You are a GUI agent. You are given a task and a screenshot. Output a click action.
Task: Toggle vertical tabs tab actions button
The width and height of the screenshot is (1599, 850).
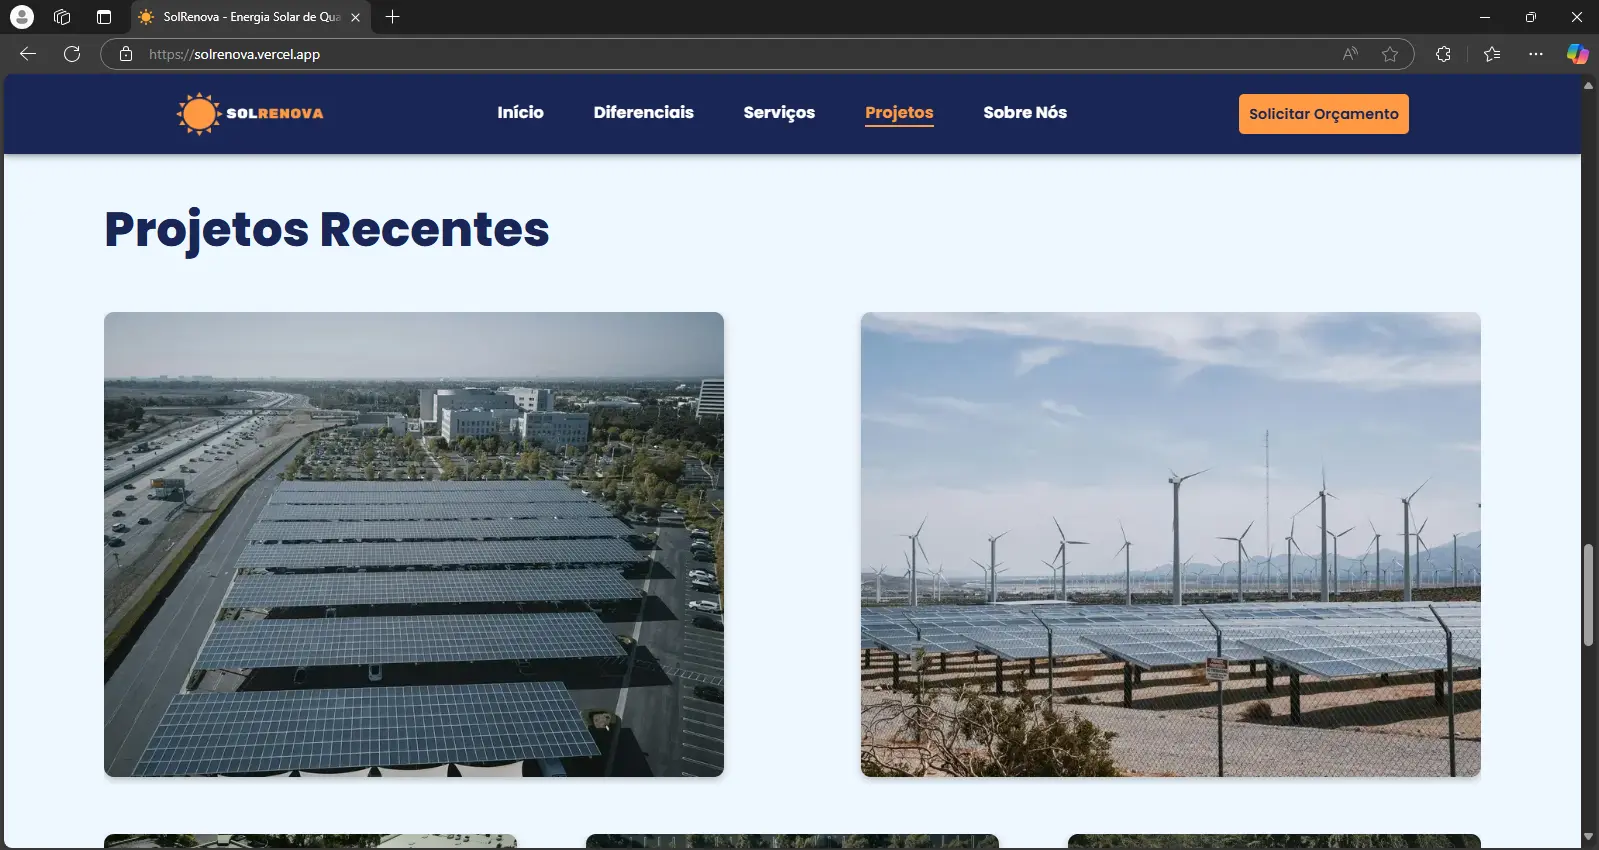(104, 17)
